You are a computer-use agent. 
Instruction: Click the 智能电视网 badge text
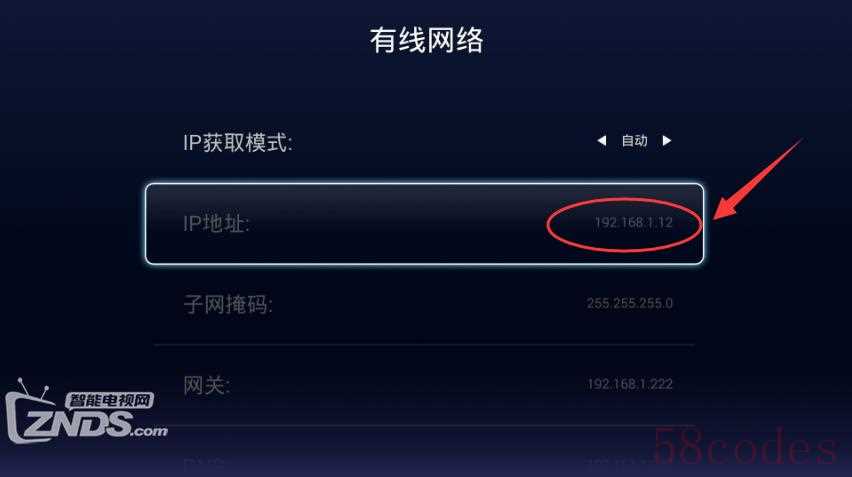(x=110, y=400)
